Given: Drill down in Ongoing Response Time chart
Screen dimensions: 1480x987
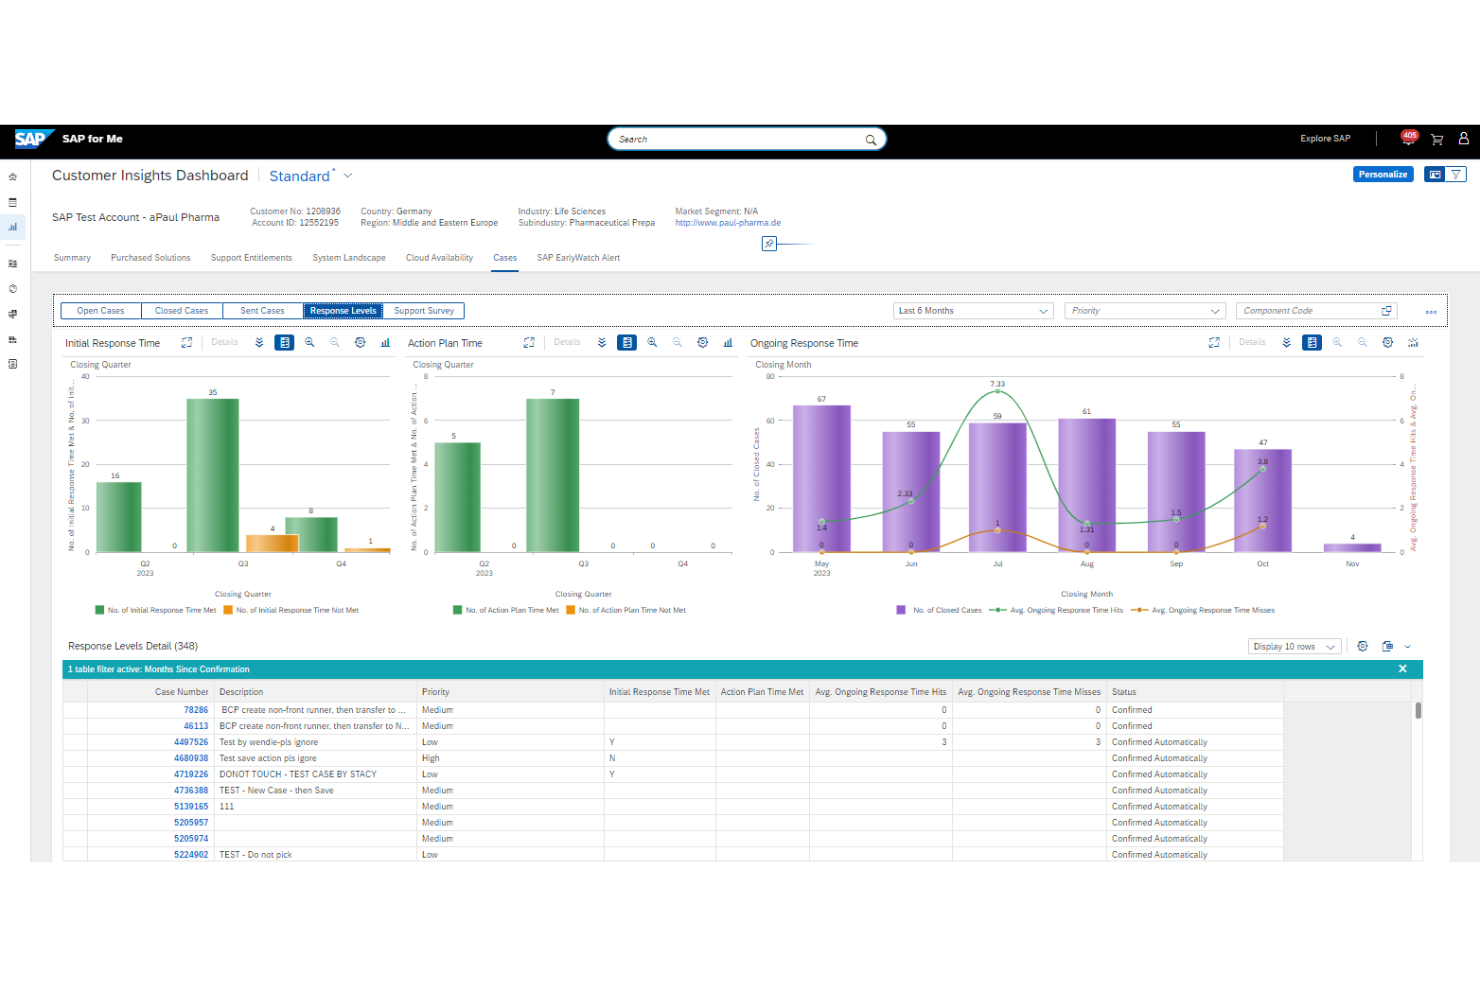Looking at the screenshot, I should (x=1287, y=343).
